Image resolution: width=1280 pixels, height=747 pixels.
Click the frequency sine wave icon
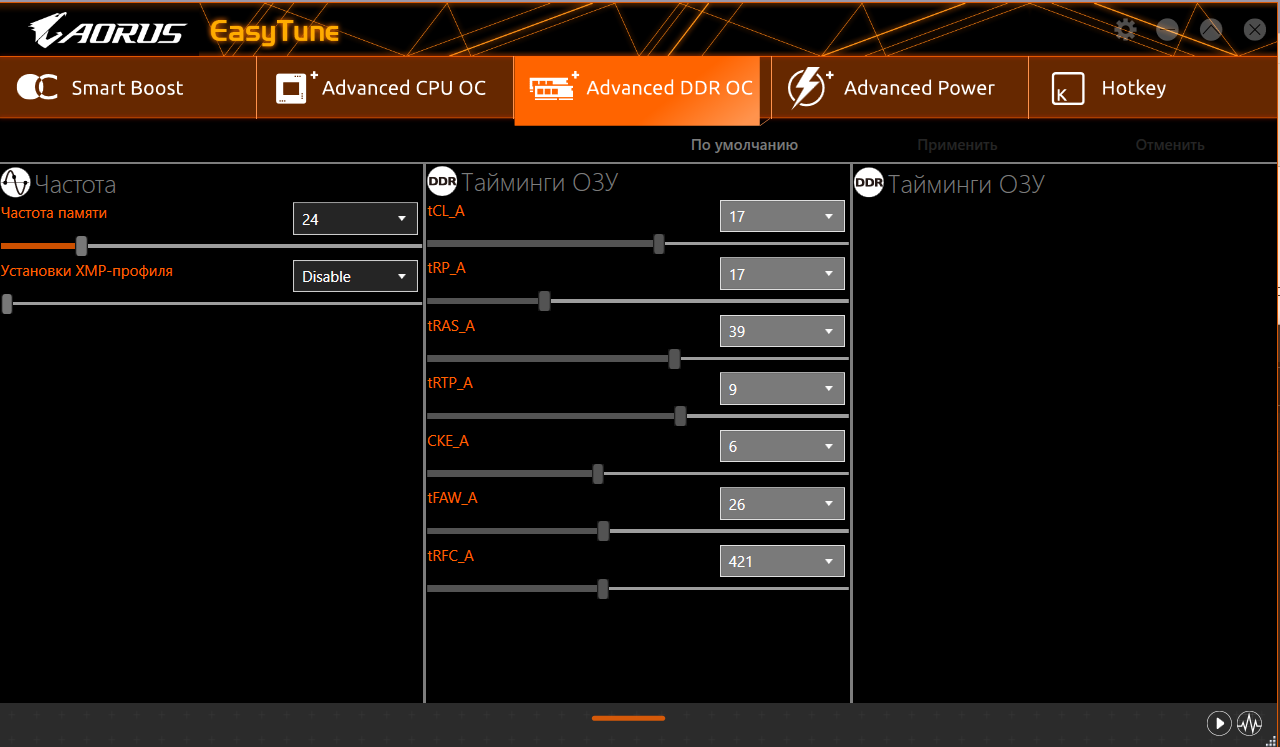coord(15,182)
